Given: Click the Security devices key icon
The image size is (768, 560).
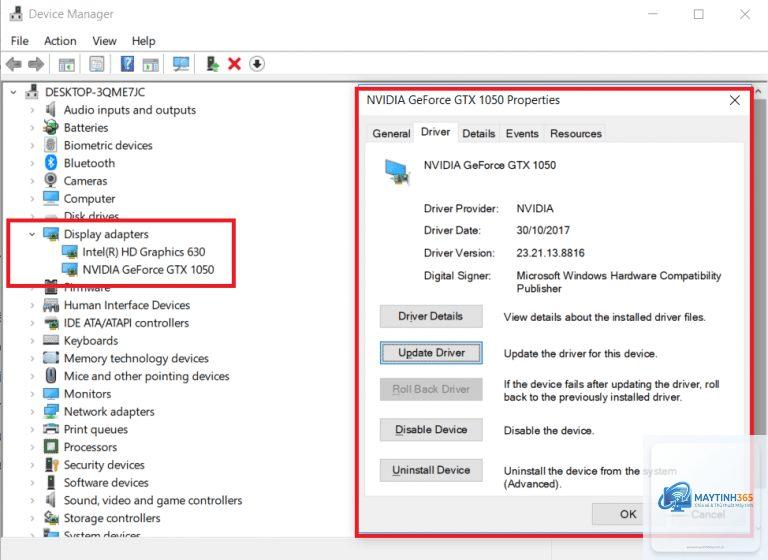Looking at the screenshot, I should coord(51,464).
